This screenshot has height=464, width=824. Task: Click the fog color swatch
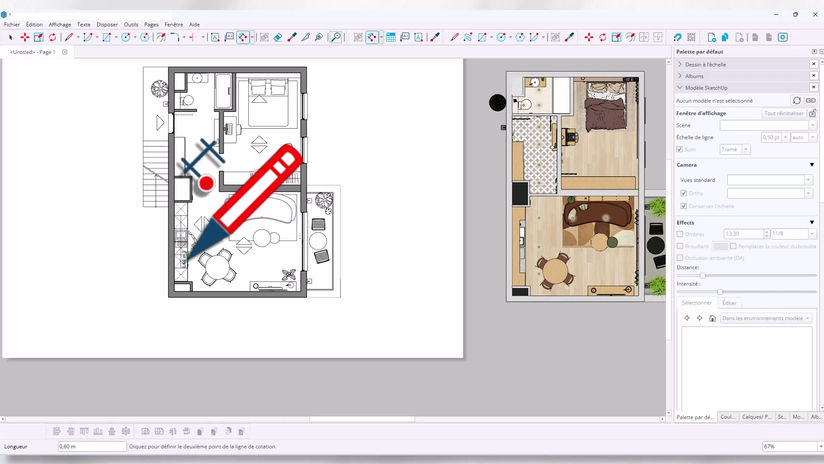[x=720, y=246]
